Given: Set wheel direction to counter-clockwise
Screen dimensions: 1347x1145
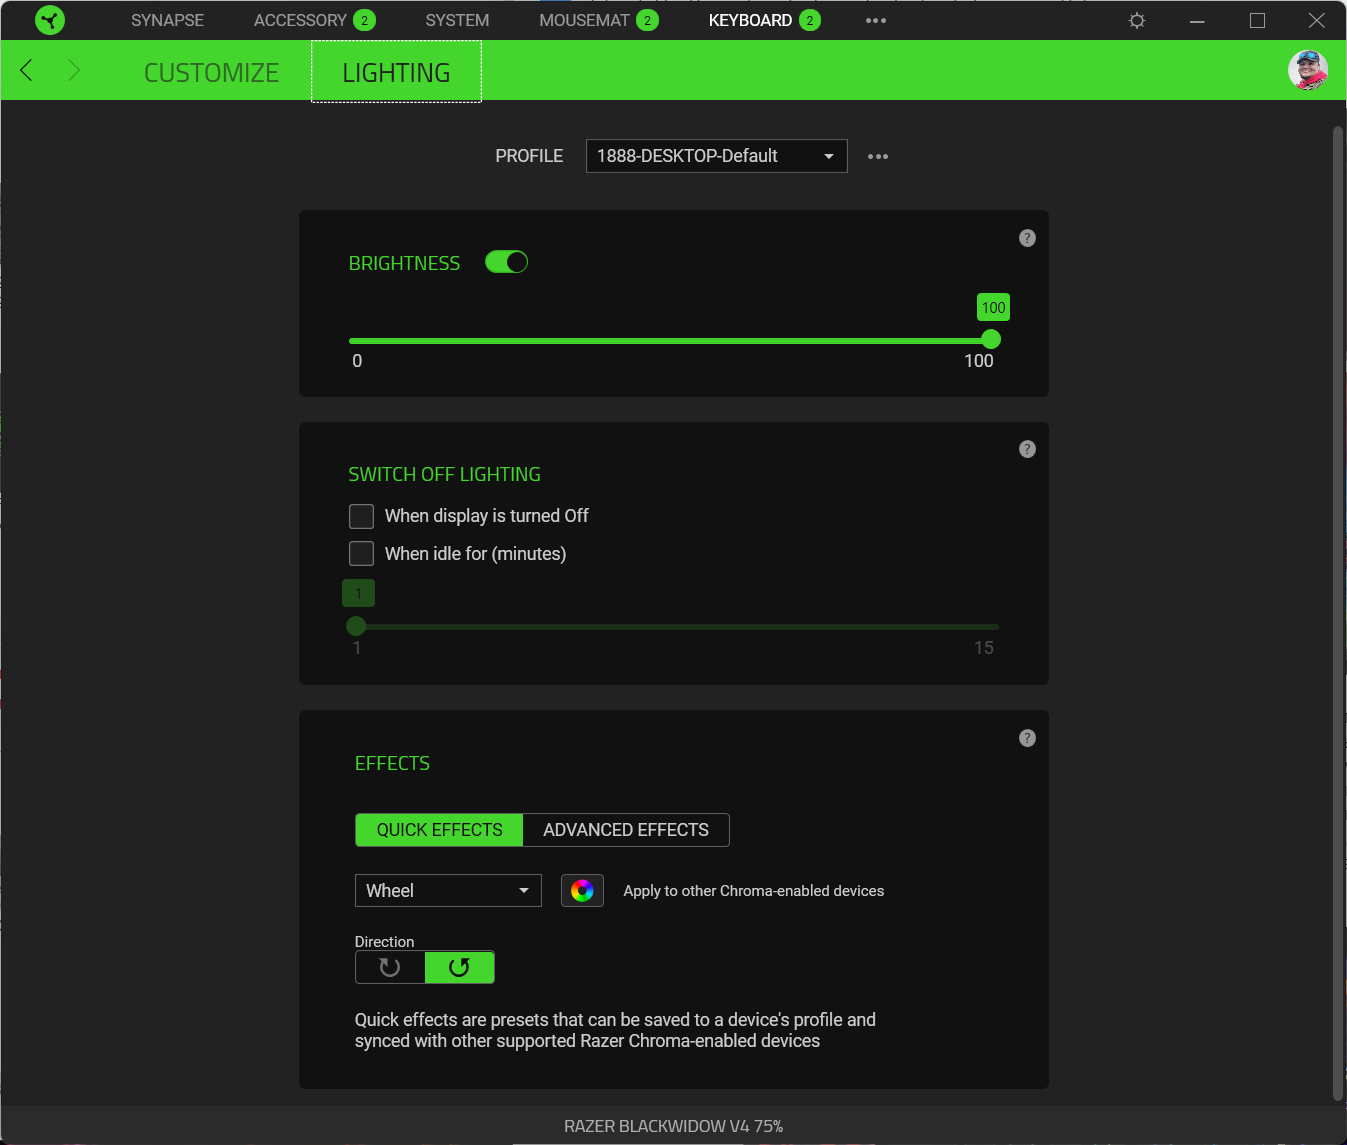Looking at the screenshot, I should (459, 967).
